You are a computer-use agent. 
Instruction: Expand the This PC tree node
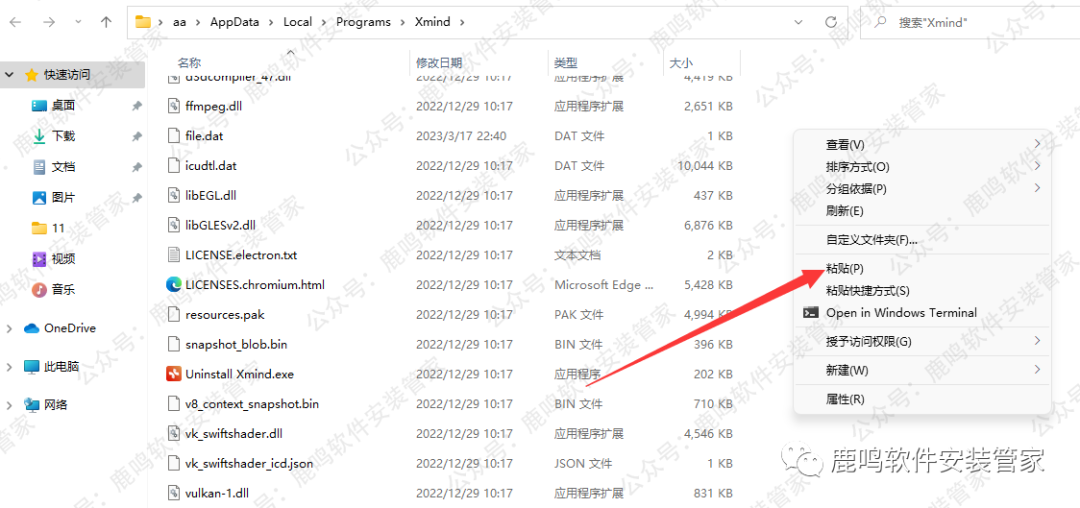click(10, 366)
